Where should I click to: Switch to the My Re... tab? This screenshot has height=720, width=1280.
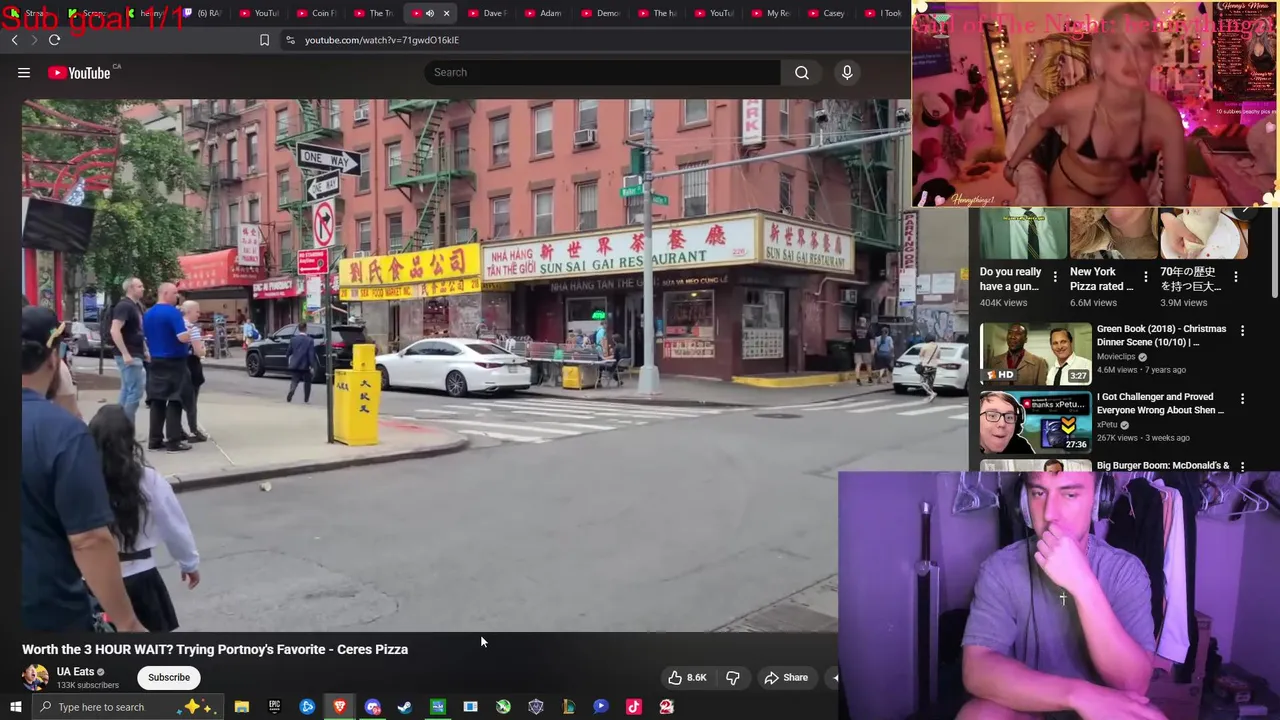(x=771, y=13)
